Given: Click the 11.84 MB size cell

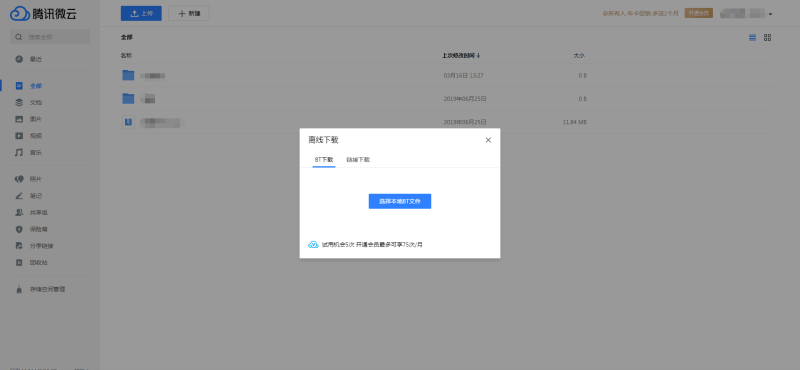Looking at the screenshot, I should pos(574,122).
